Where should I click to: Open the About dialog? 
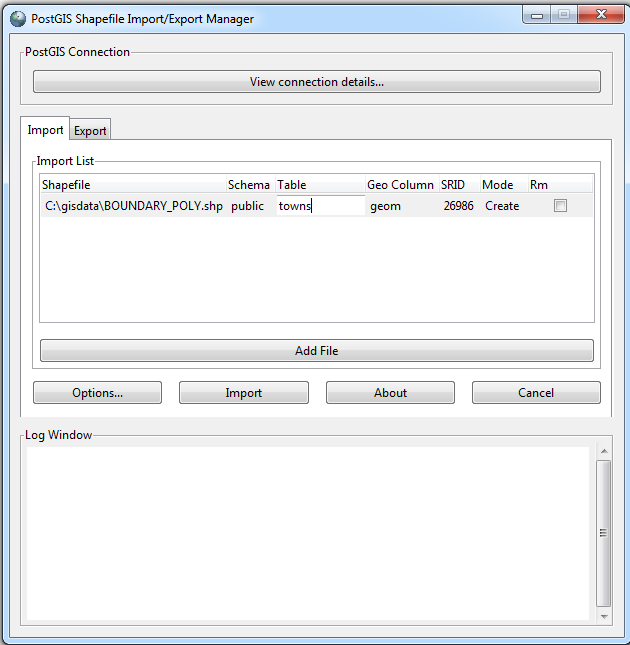[390, 392]
